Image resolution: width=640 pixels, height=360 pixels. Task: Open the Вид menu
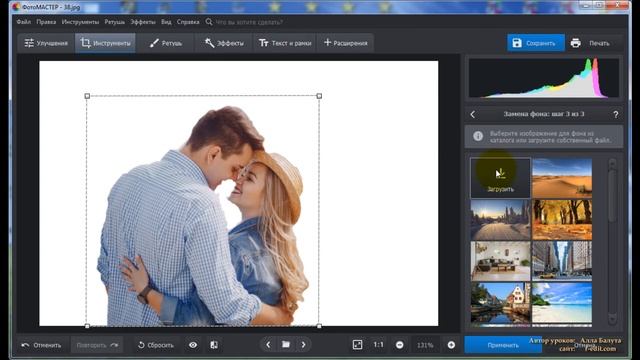click(166, 22)
